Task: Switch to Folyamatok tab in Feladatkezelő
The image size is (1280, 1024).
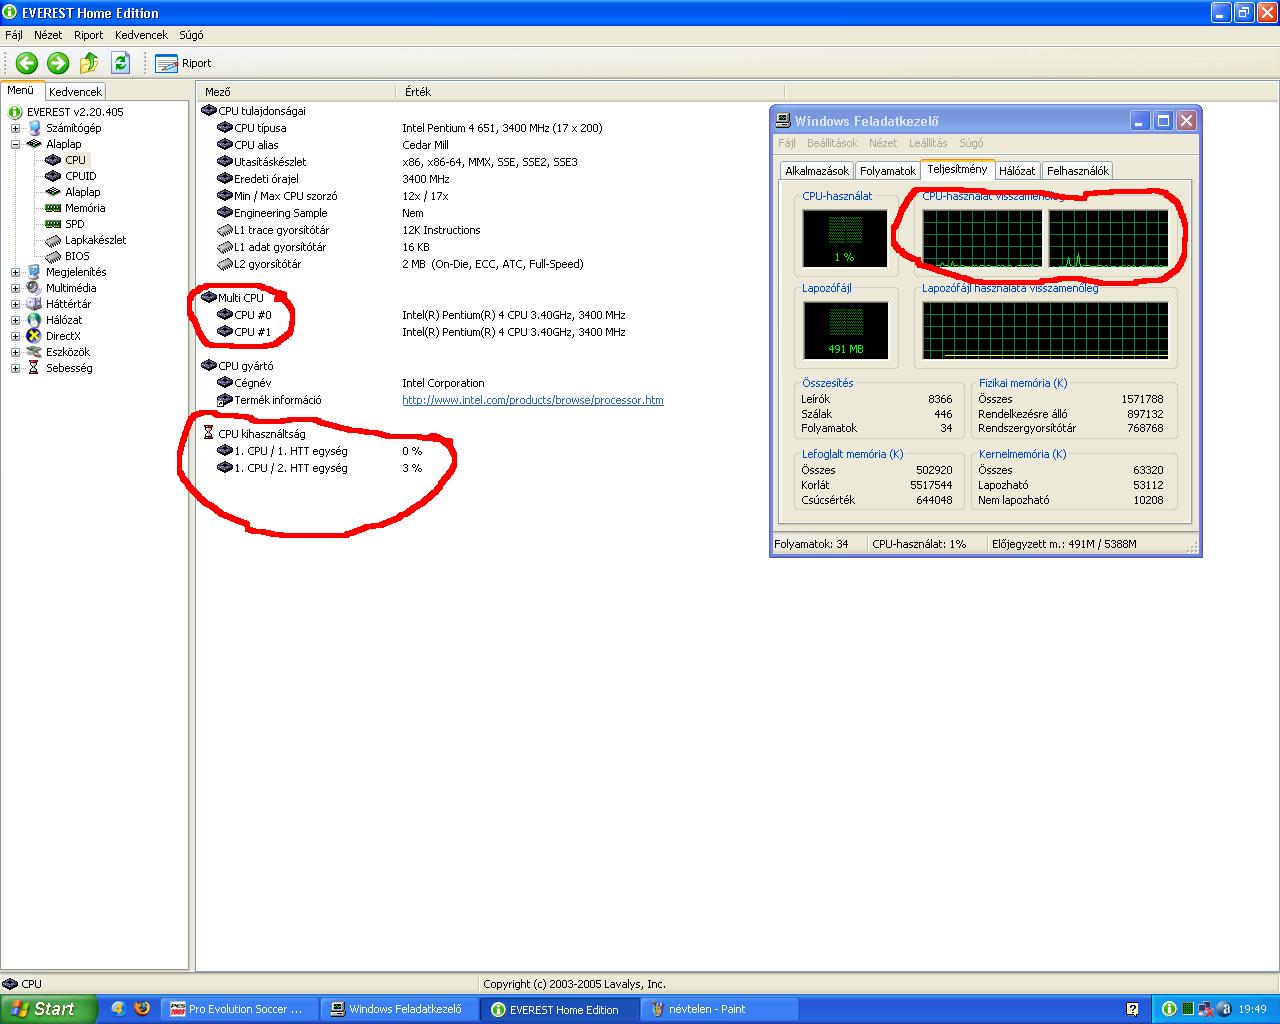Action: point(888,171)
